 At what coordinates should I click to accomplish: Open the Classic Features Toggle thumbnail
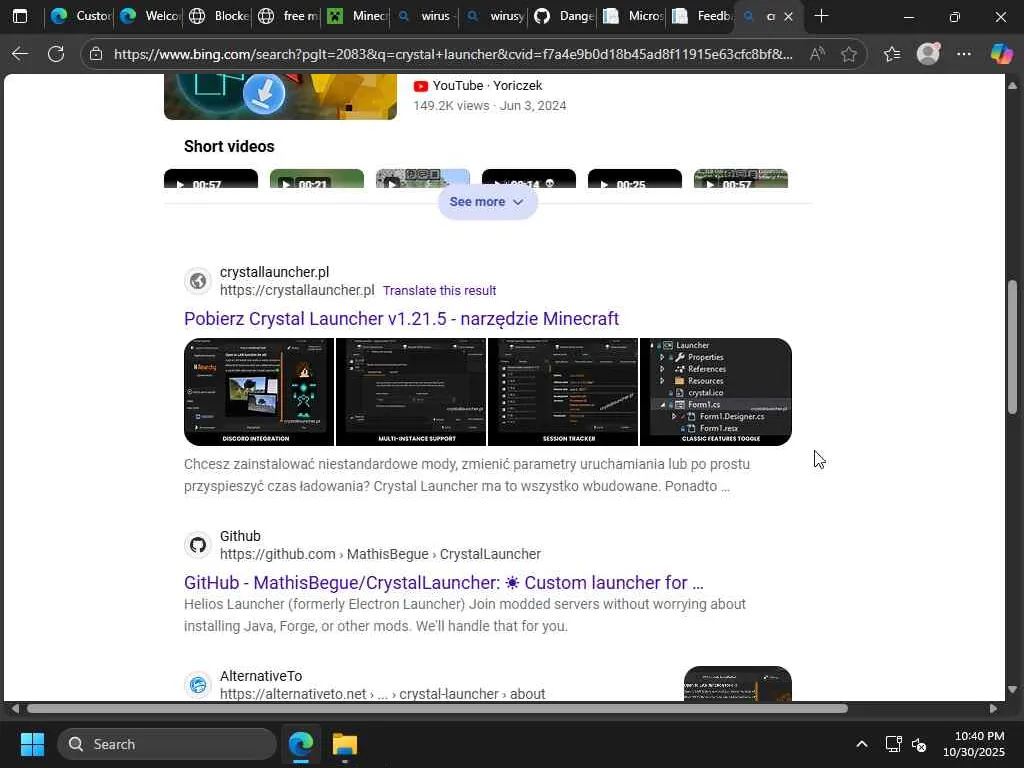[716, 392]
